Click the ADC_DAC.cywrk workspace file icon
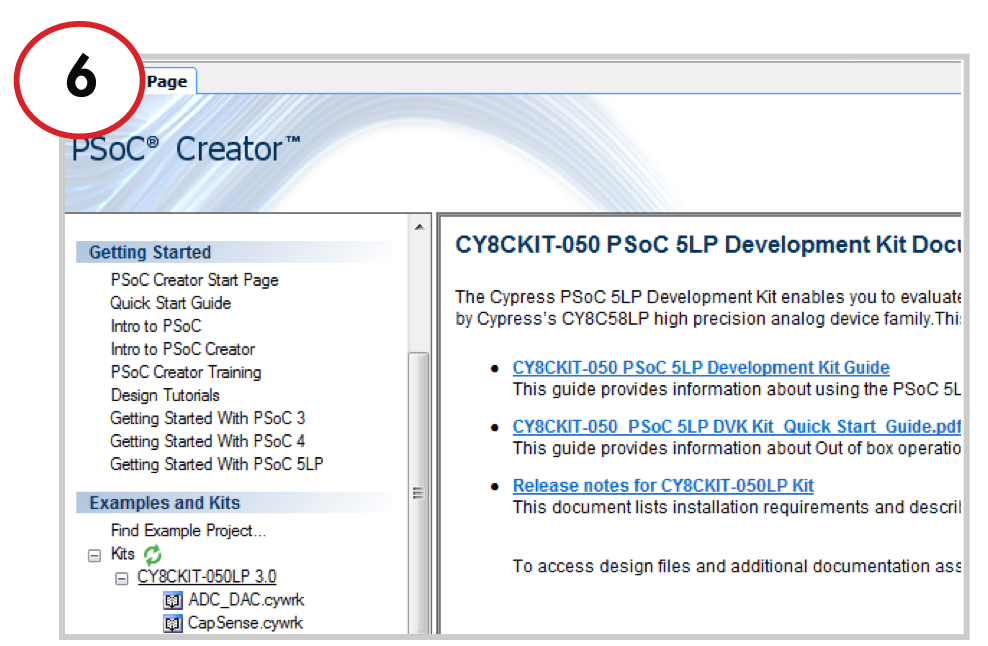This screenshot has width=988, height=646. coord(173,601)
